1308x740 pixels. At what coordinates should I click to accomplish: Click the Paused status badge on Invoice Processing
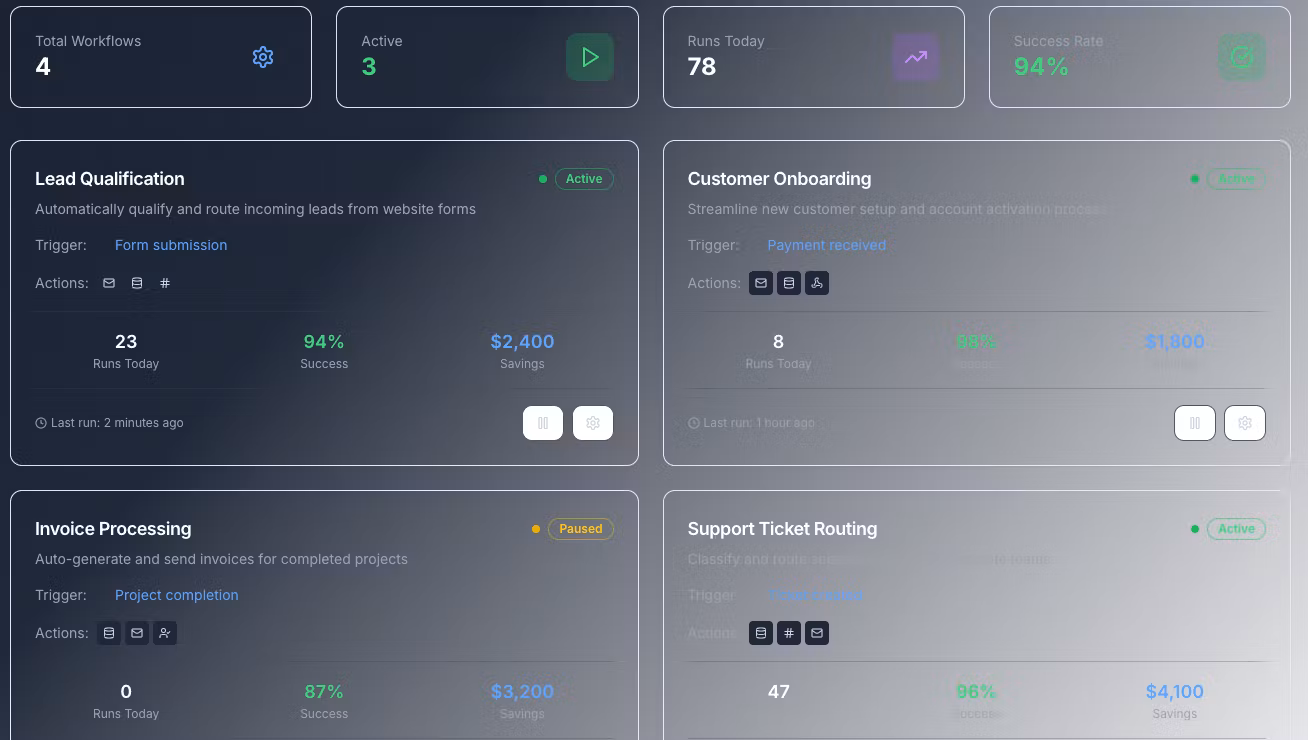580,529
